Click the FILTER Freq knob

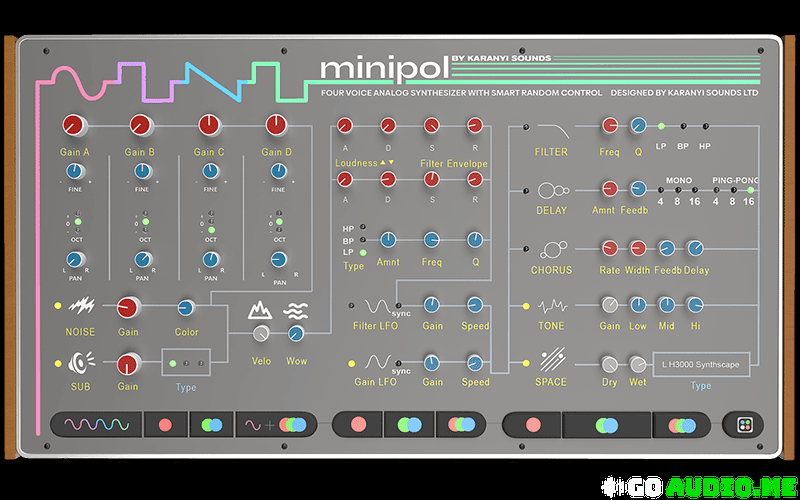610,125
